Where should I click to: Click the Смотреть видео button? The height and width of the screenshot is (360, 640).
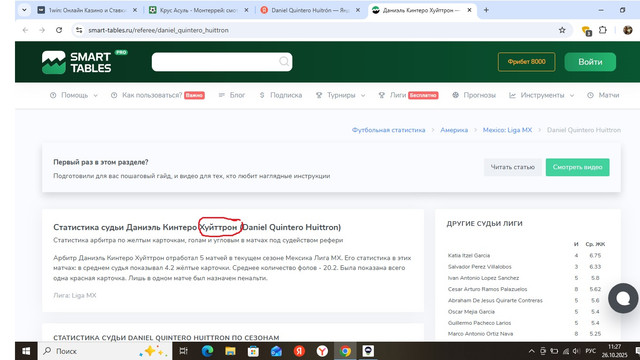[x=578, y=167]
